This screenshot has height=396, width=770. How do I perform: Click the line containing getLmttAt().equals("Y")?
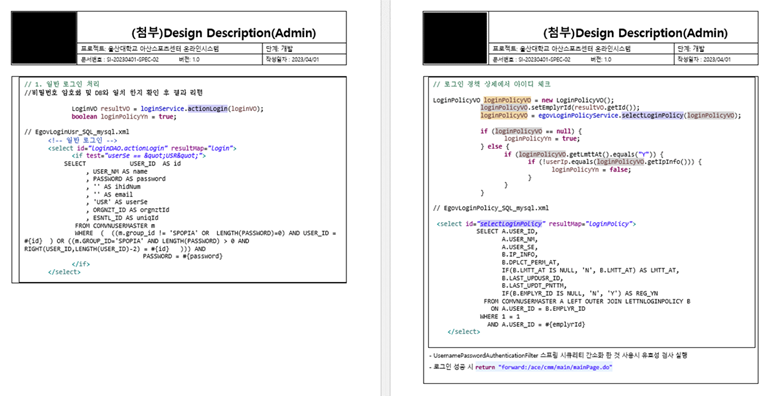pyautogui.click(x=583, y=154)
